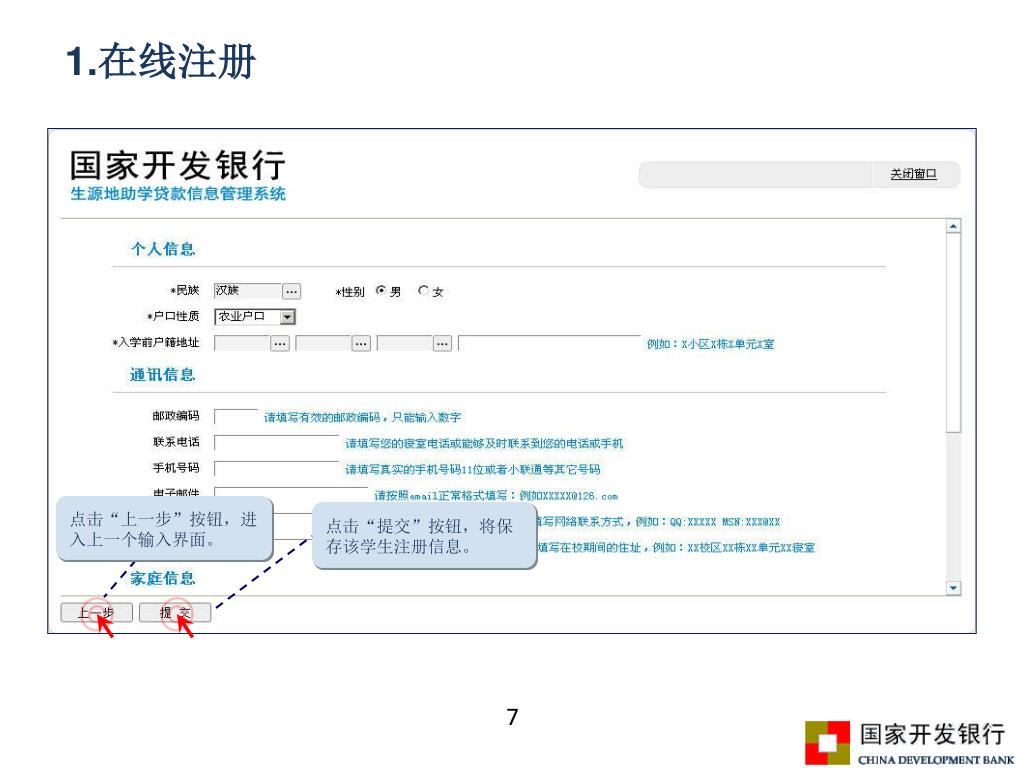Click the first province address box
The image size is (1024, 768).
[x=242, y=344]
